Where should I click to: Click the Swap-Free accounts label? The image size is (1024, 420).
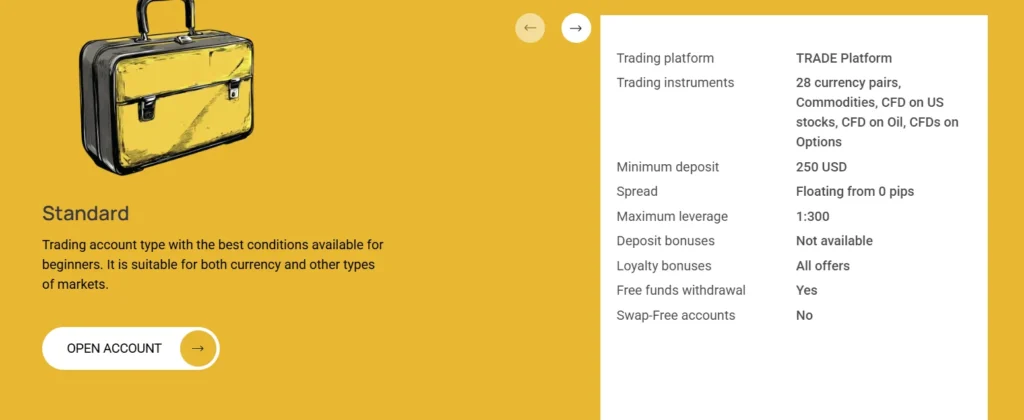(x=675, y=315)
